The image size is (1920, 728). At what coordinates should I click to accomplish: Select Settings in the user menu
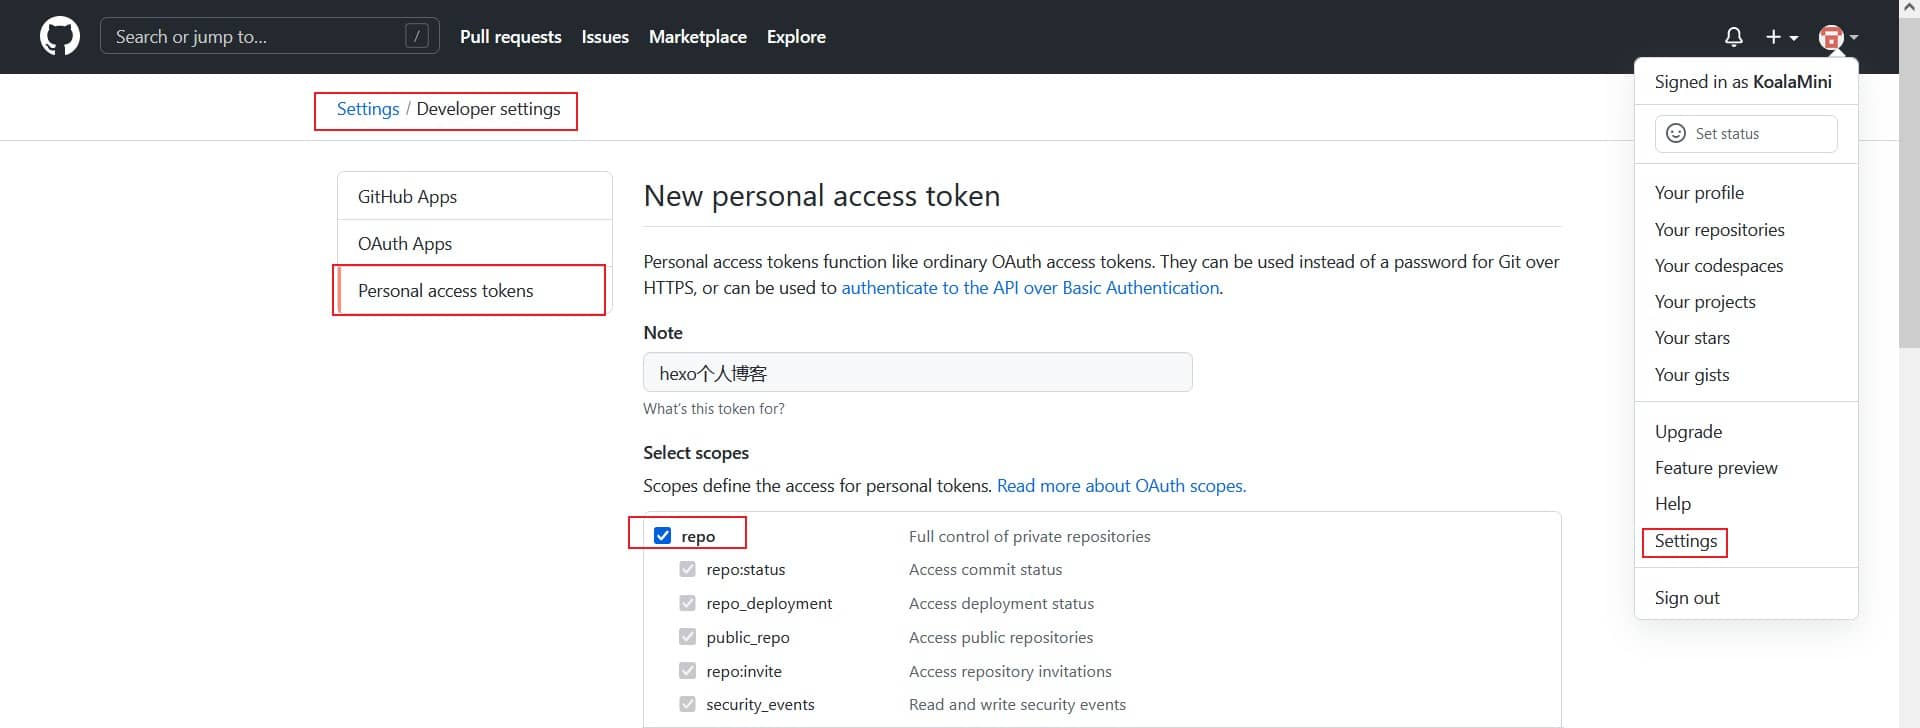coord(1685,541)
